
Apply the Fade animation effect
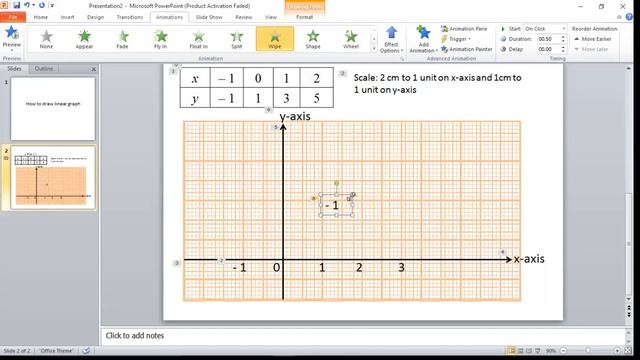pos(122,39)
